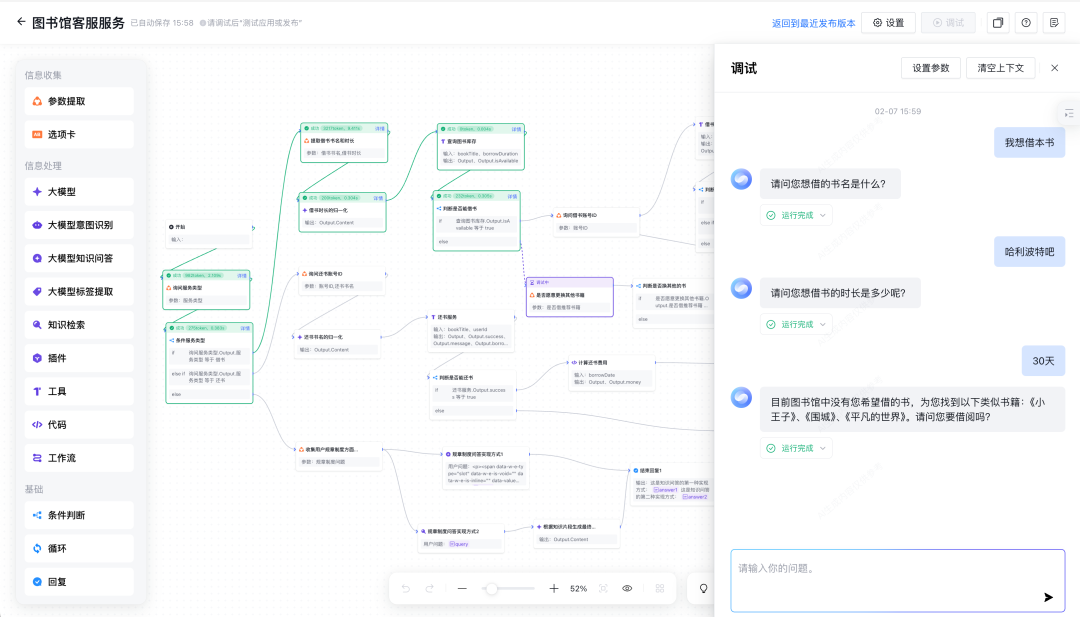The image size is (1080, 617).
Task: Click the help question-mark icon in the top bar
Action: 1025,21
